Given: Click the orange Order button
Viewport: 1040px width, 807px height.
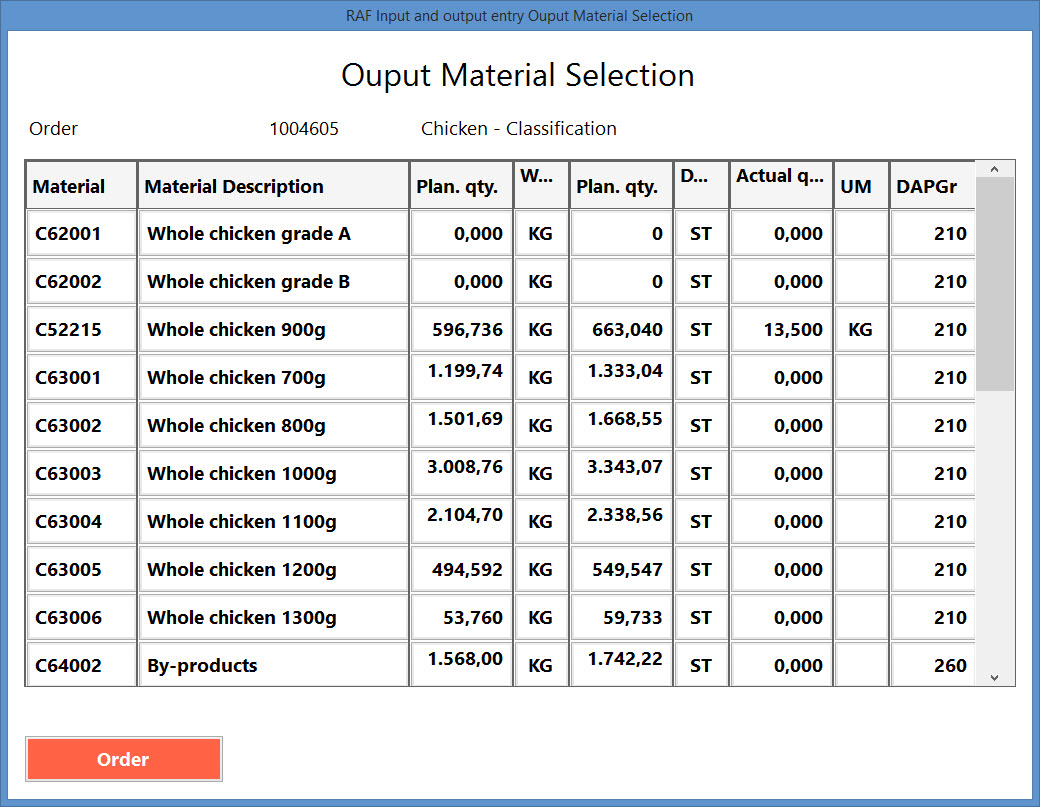Looking at the screenshot, I should (123, 759).
